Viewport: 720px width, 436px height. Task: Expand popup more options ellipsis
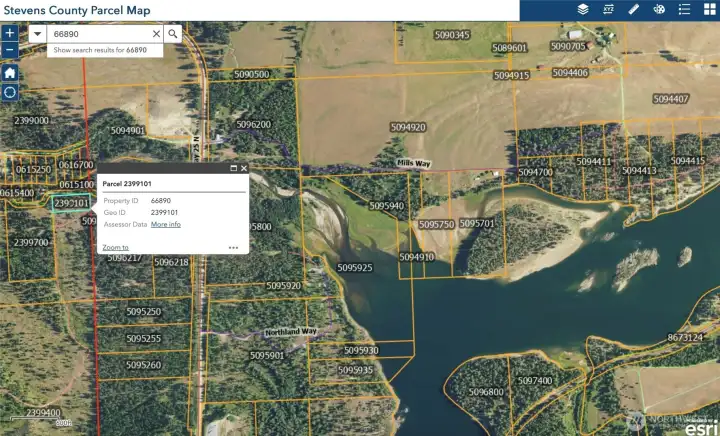coord(233,247)
